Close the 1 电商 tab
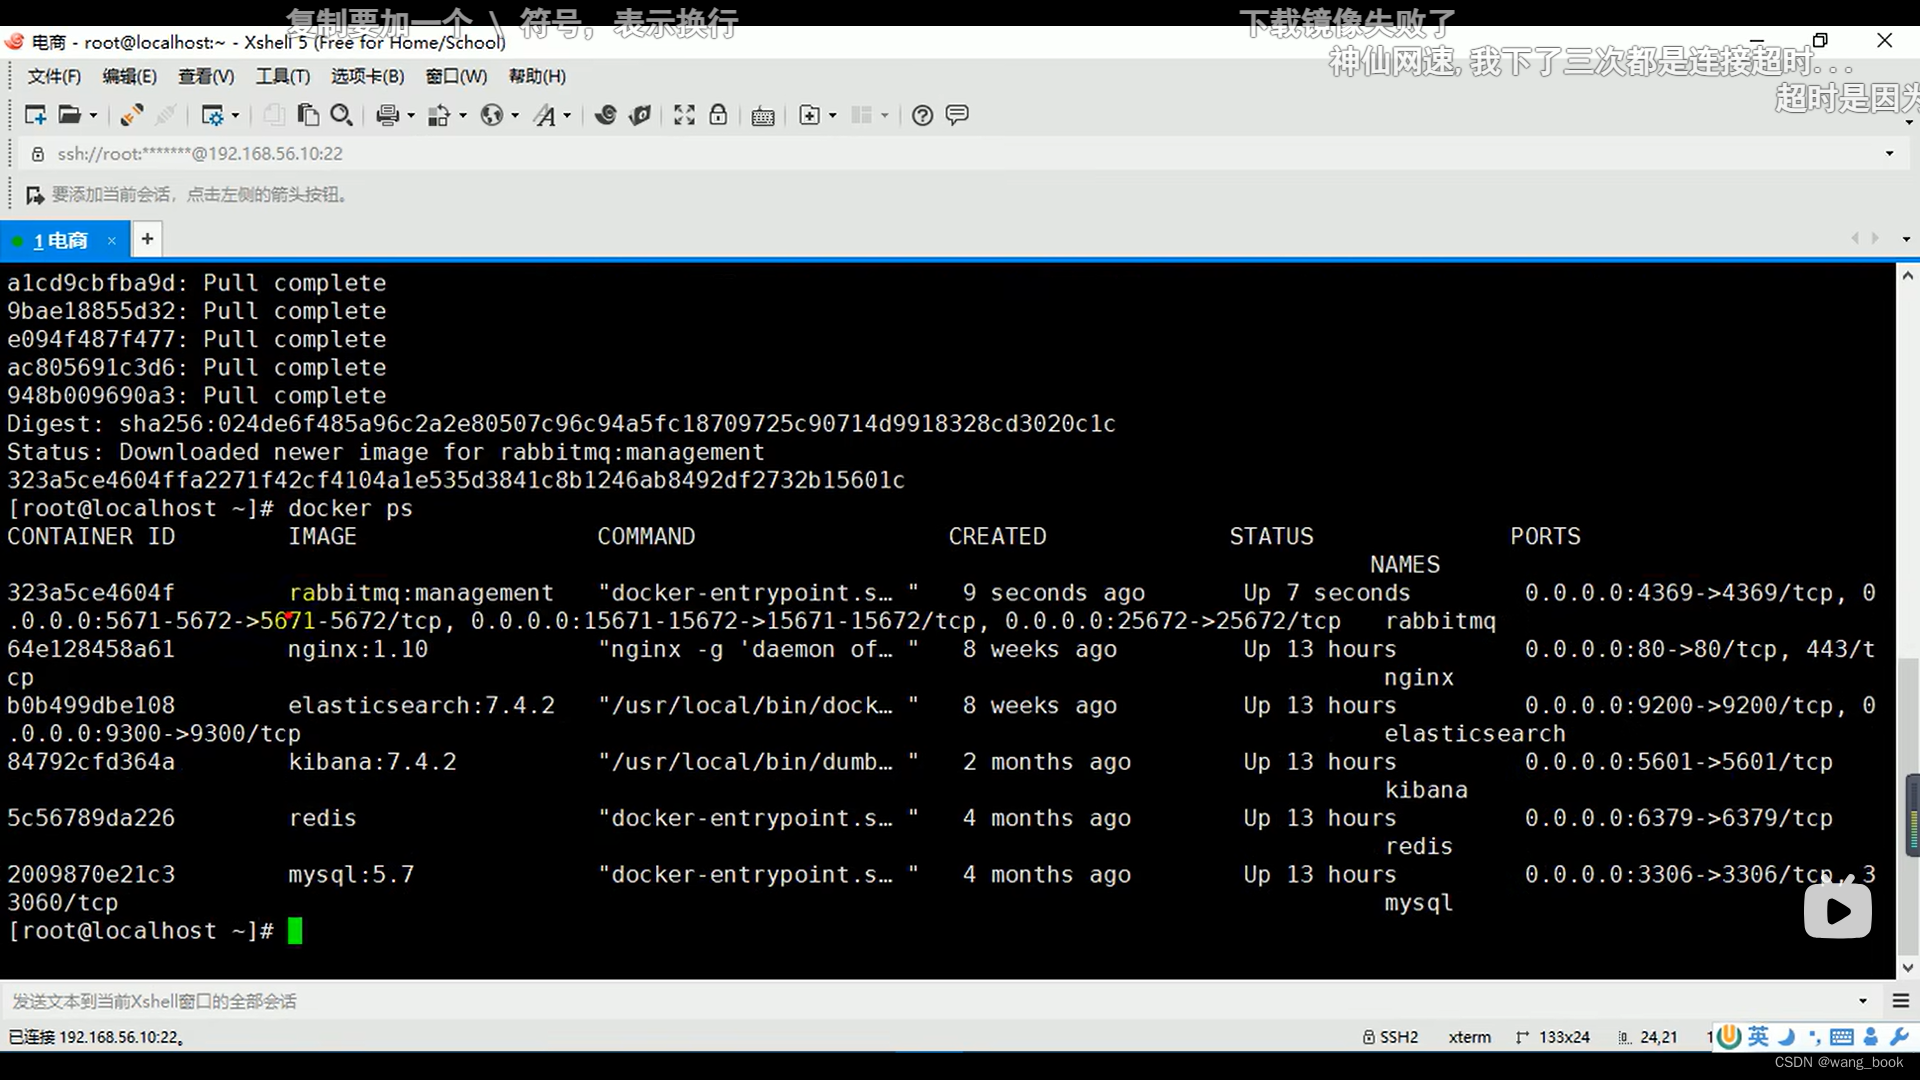This screenshot has height=1080, width=1920. click(112, 241)
